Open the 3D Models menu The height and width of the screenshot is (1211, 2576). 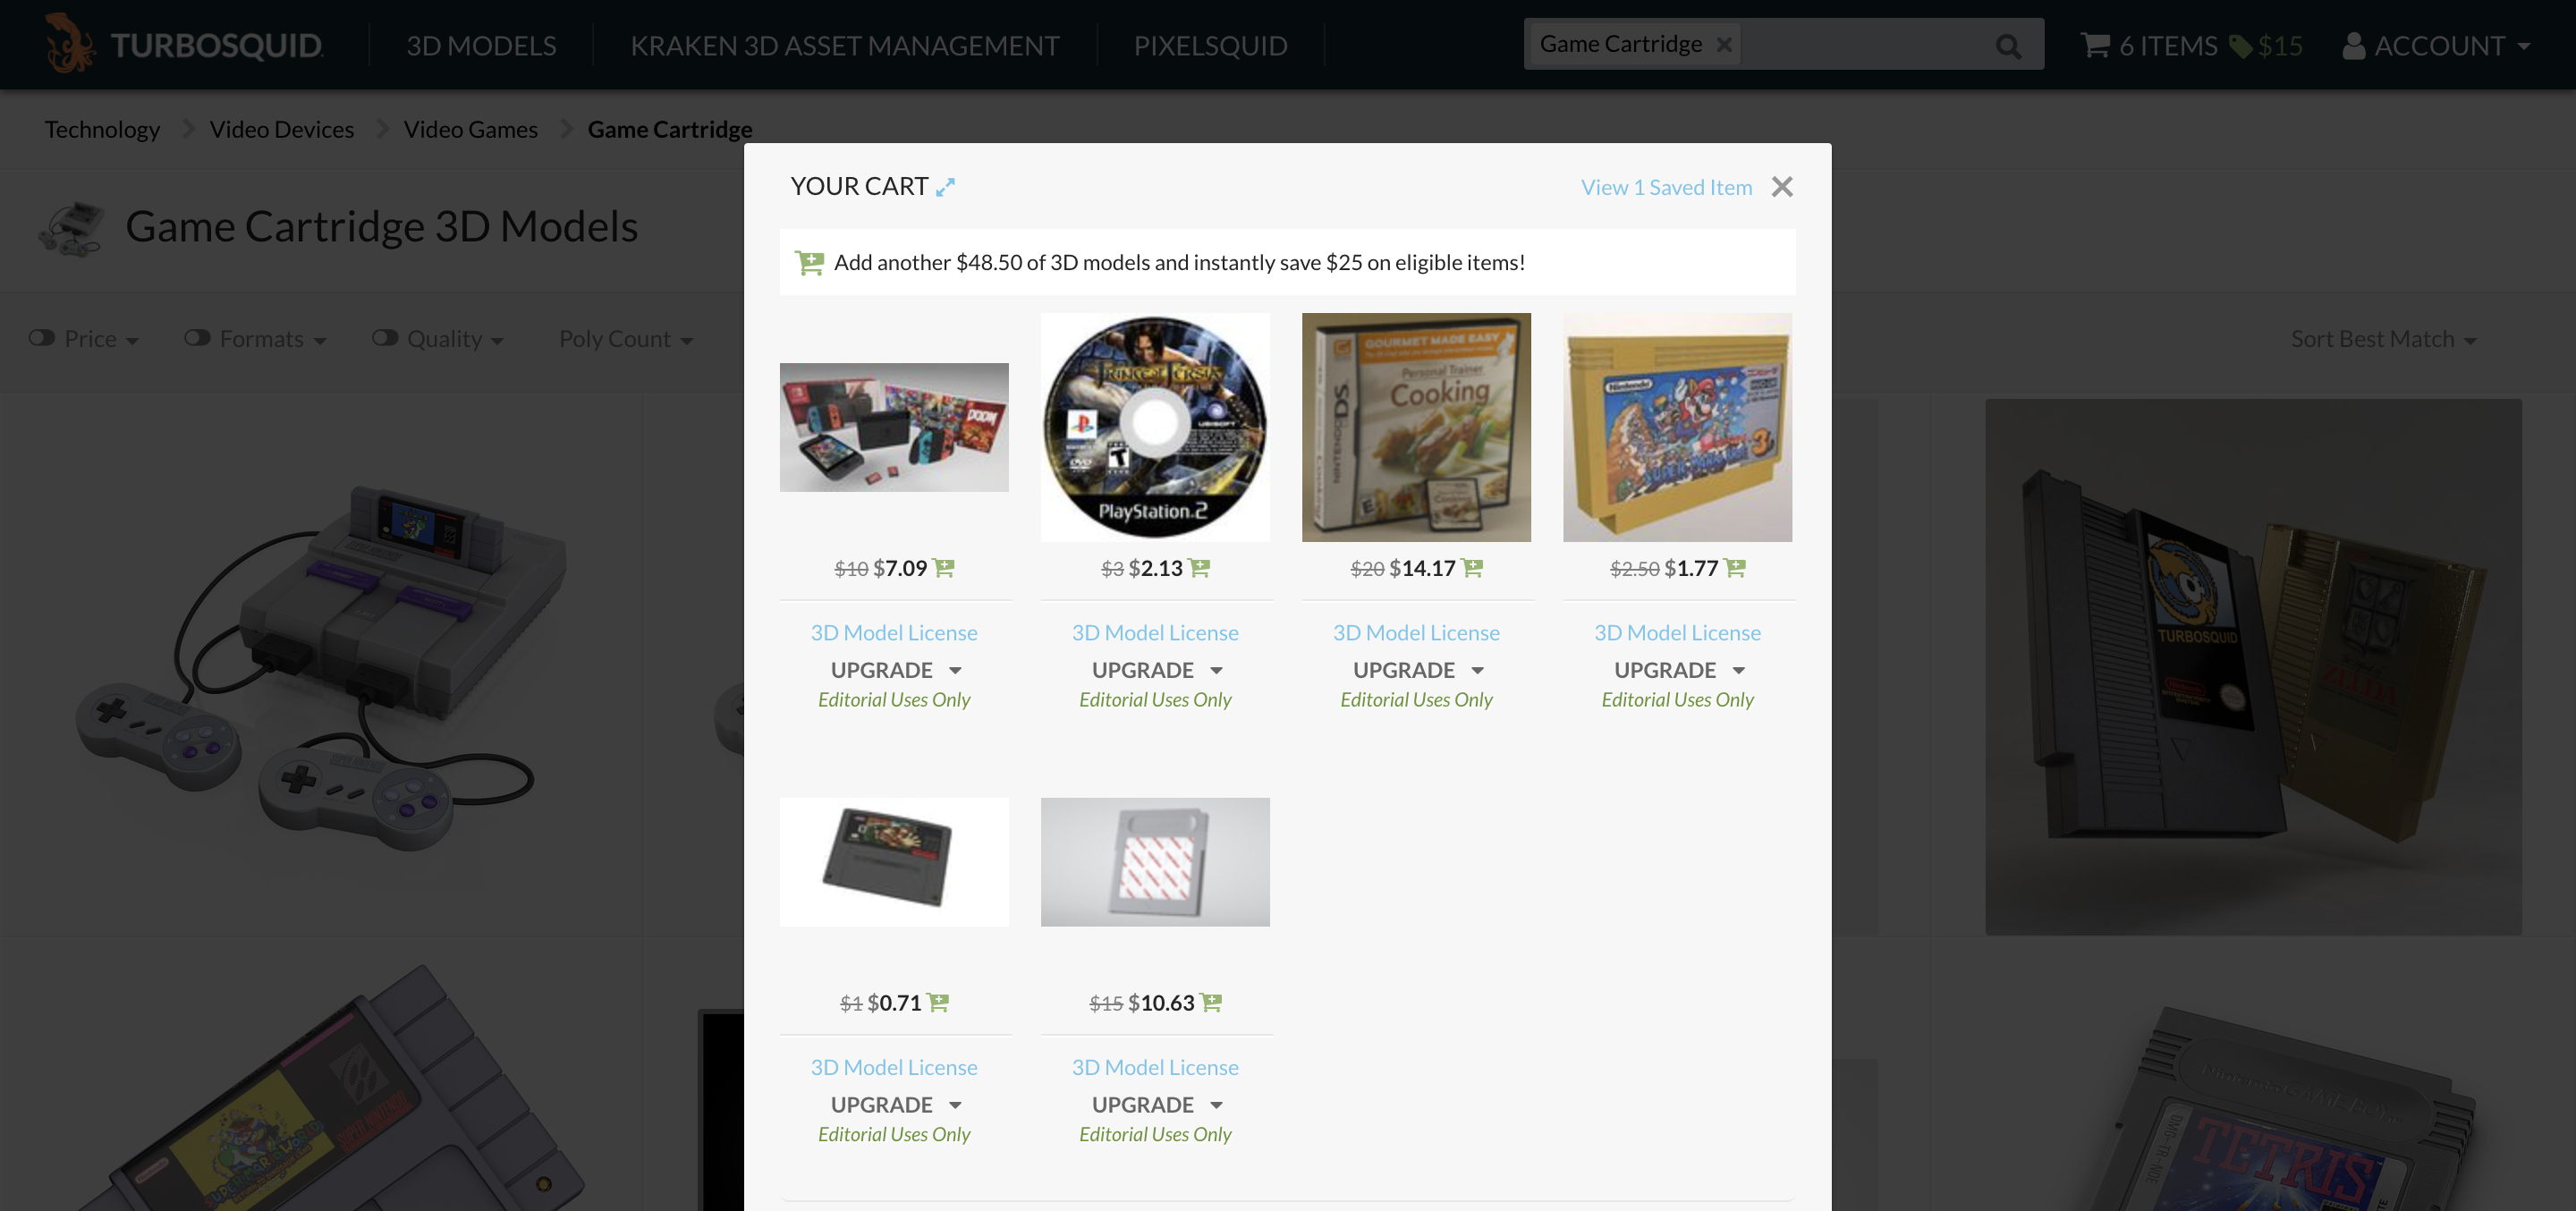(481, 46)
